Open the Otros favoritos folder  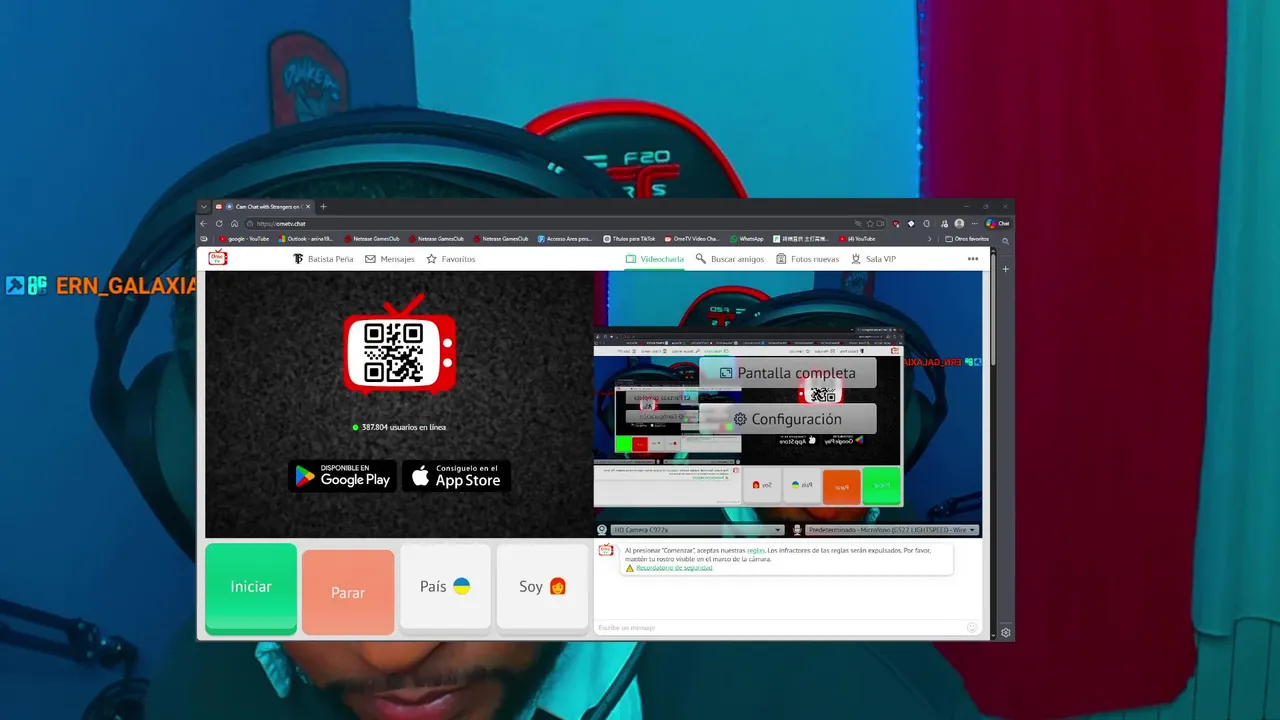pos(966,239)
